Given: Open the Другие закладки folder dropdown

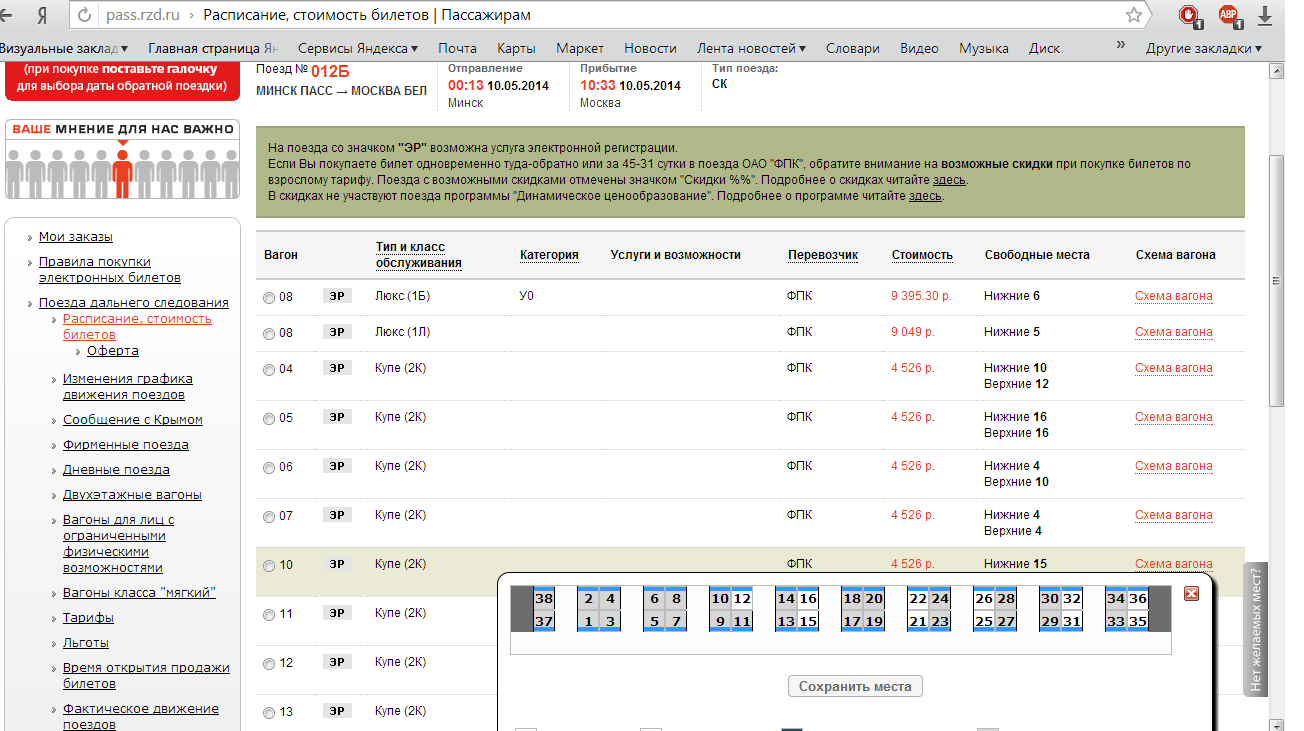Looking at the screenshot, I should tap(1203, 48).
